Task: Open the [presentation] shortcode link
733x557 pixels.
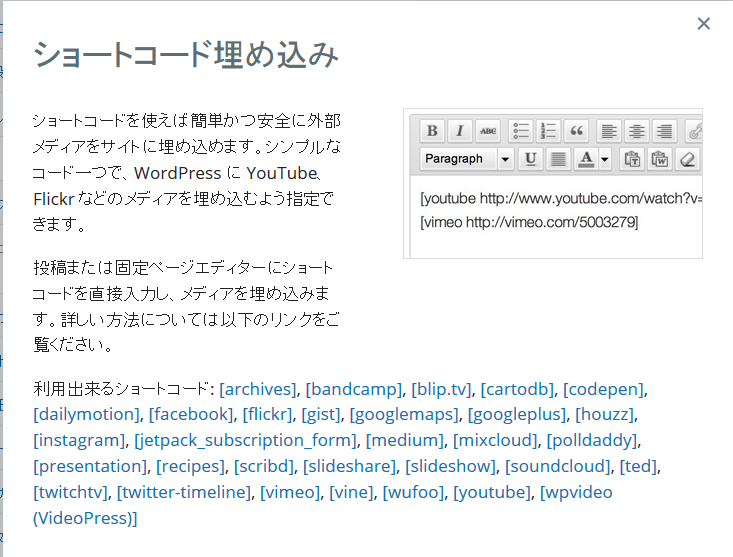Action: [x=90, y=466]
